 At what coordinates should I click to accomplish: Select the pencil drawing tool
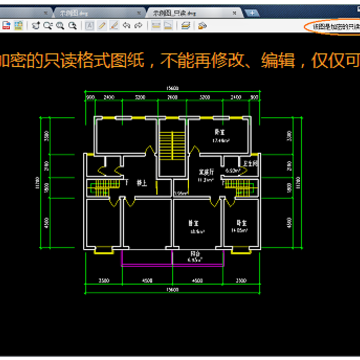pos(102,25)
